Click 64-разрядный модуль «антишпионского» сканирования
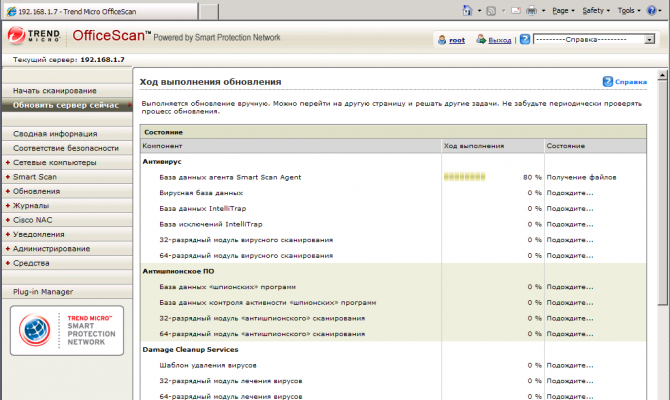Image resolution: width=670 pixels, height=400 pixels. pyautogui.click(x=262, y=334)
